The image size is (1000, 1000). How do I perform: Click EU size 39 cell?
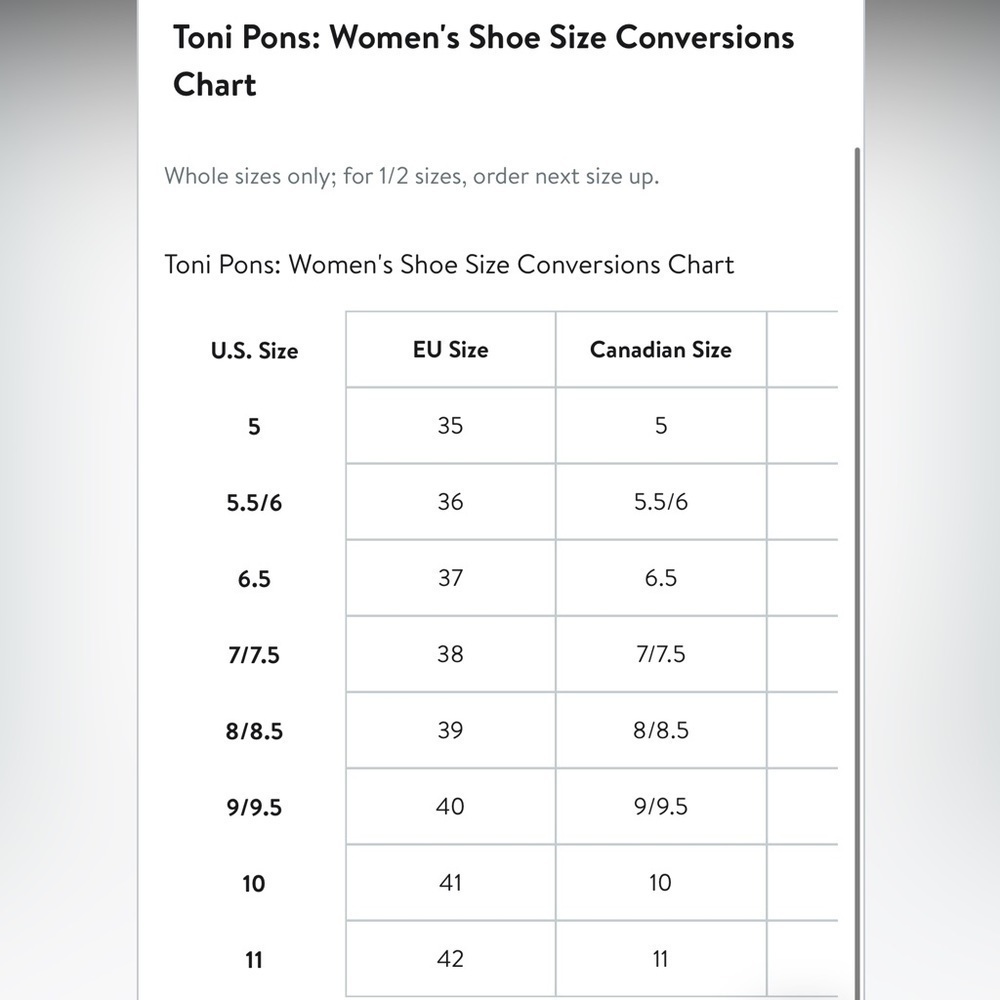450,730
